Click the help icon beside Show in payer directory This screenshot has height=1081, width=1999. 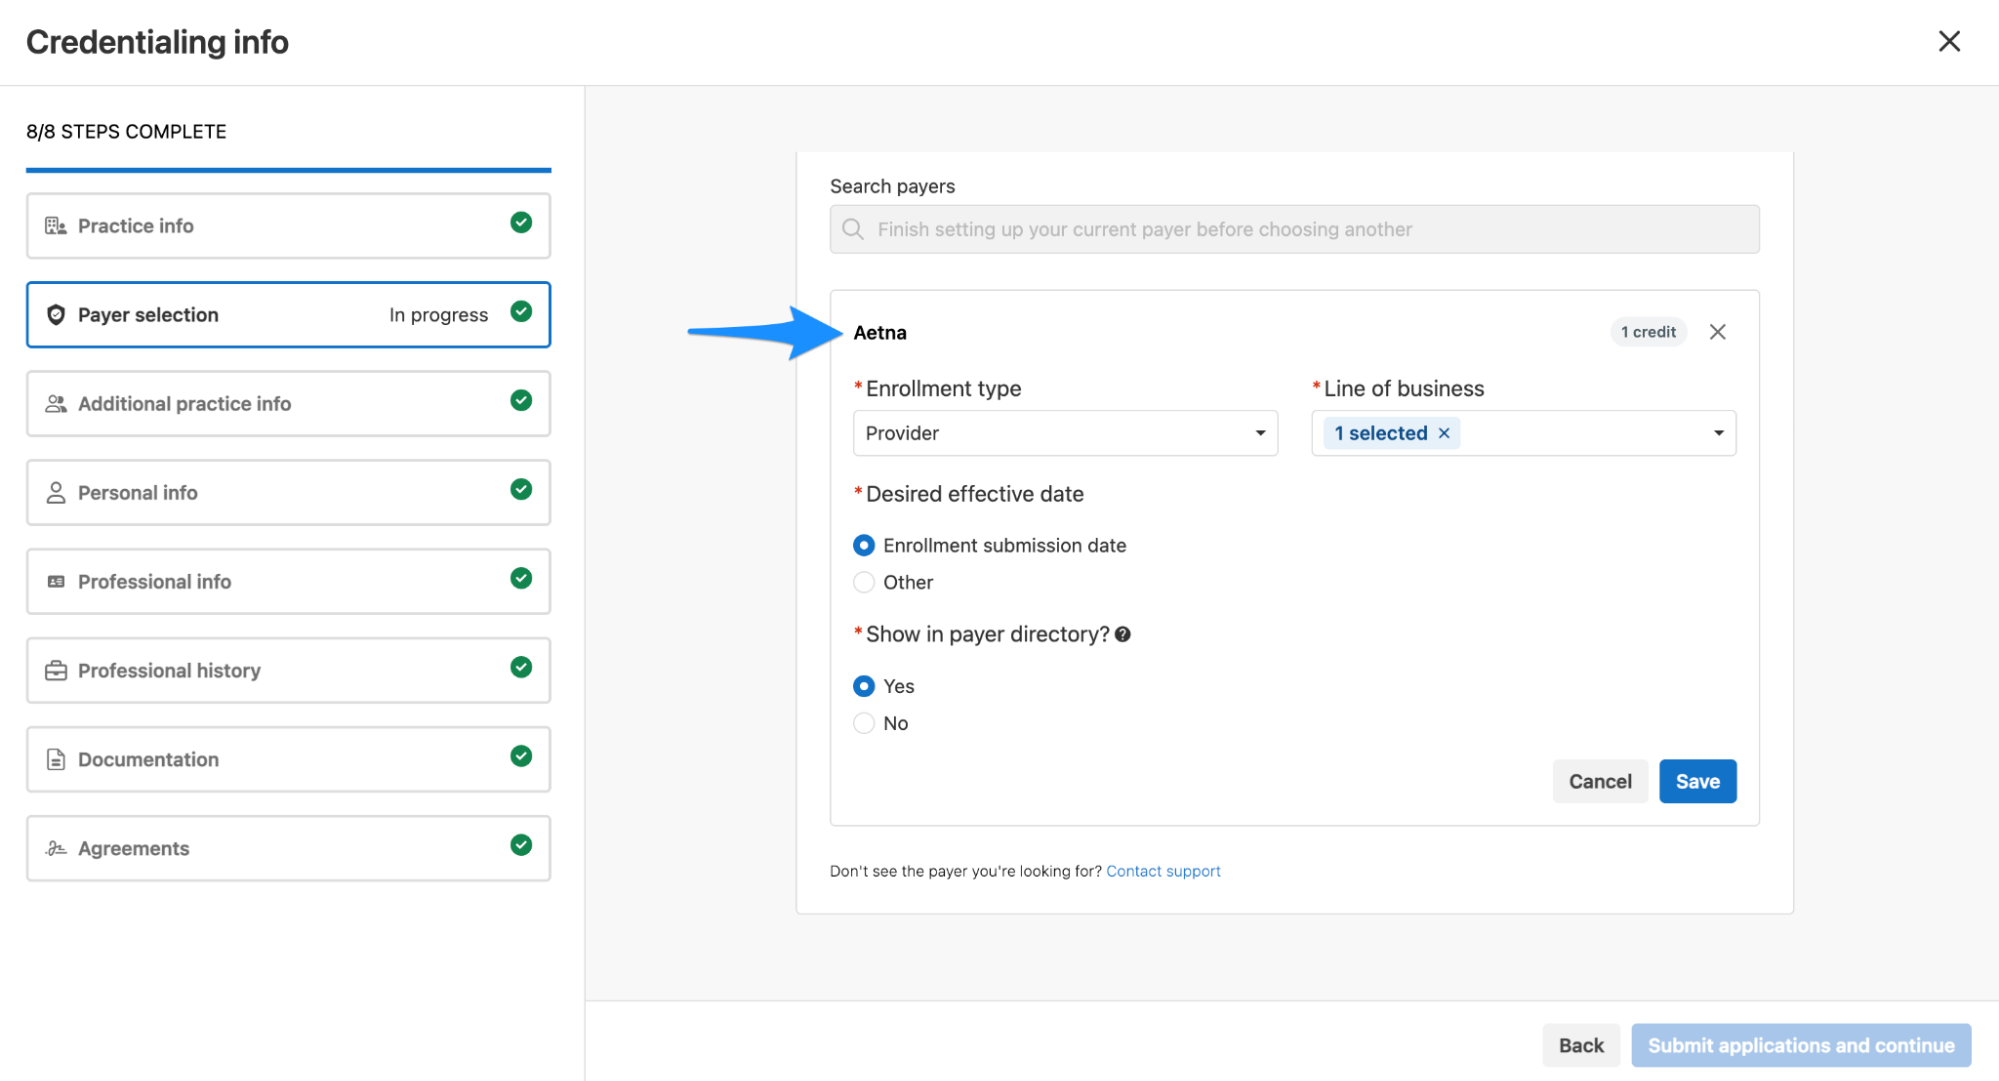[1123, 634]
